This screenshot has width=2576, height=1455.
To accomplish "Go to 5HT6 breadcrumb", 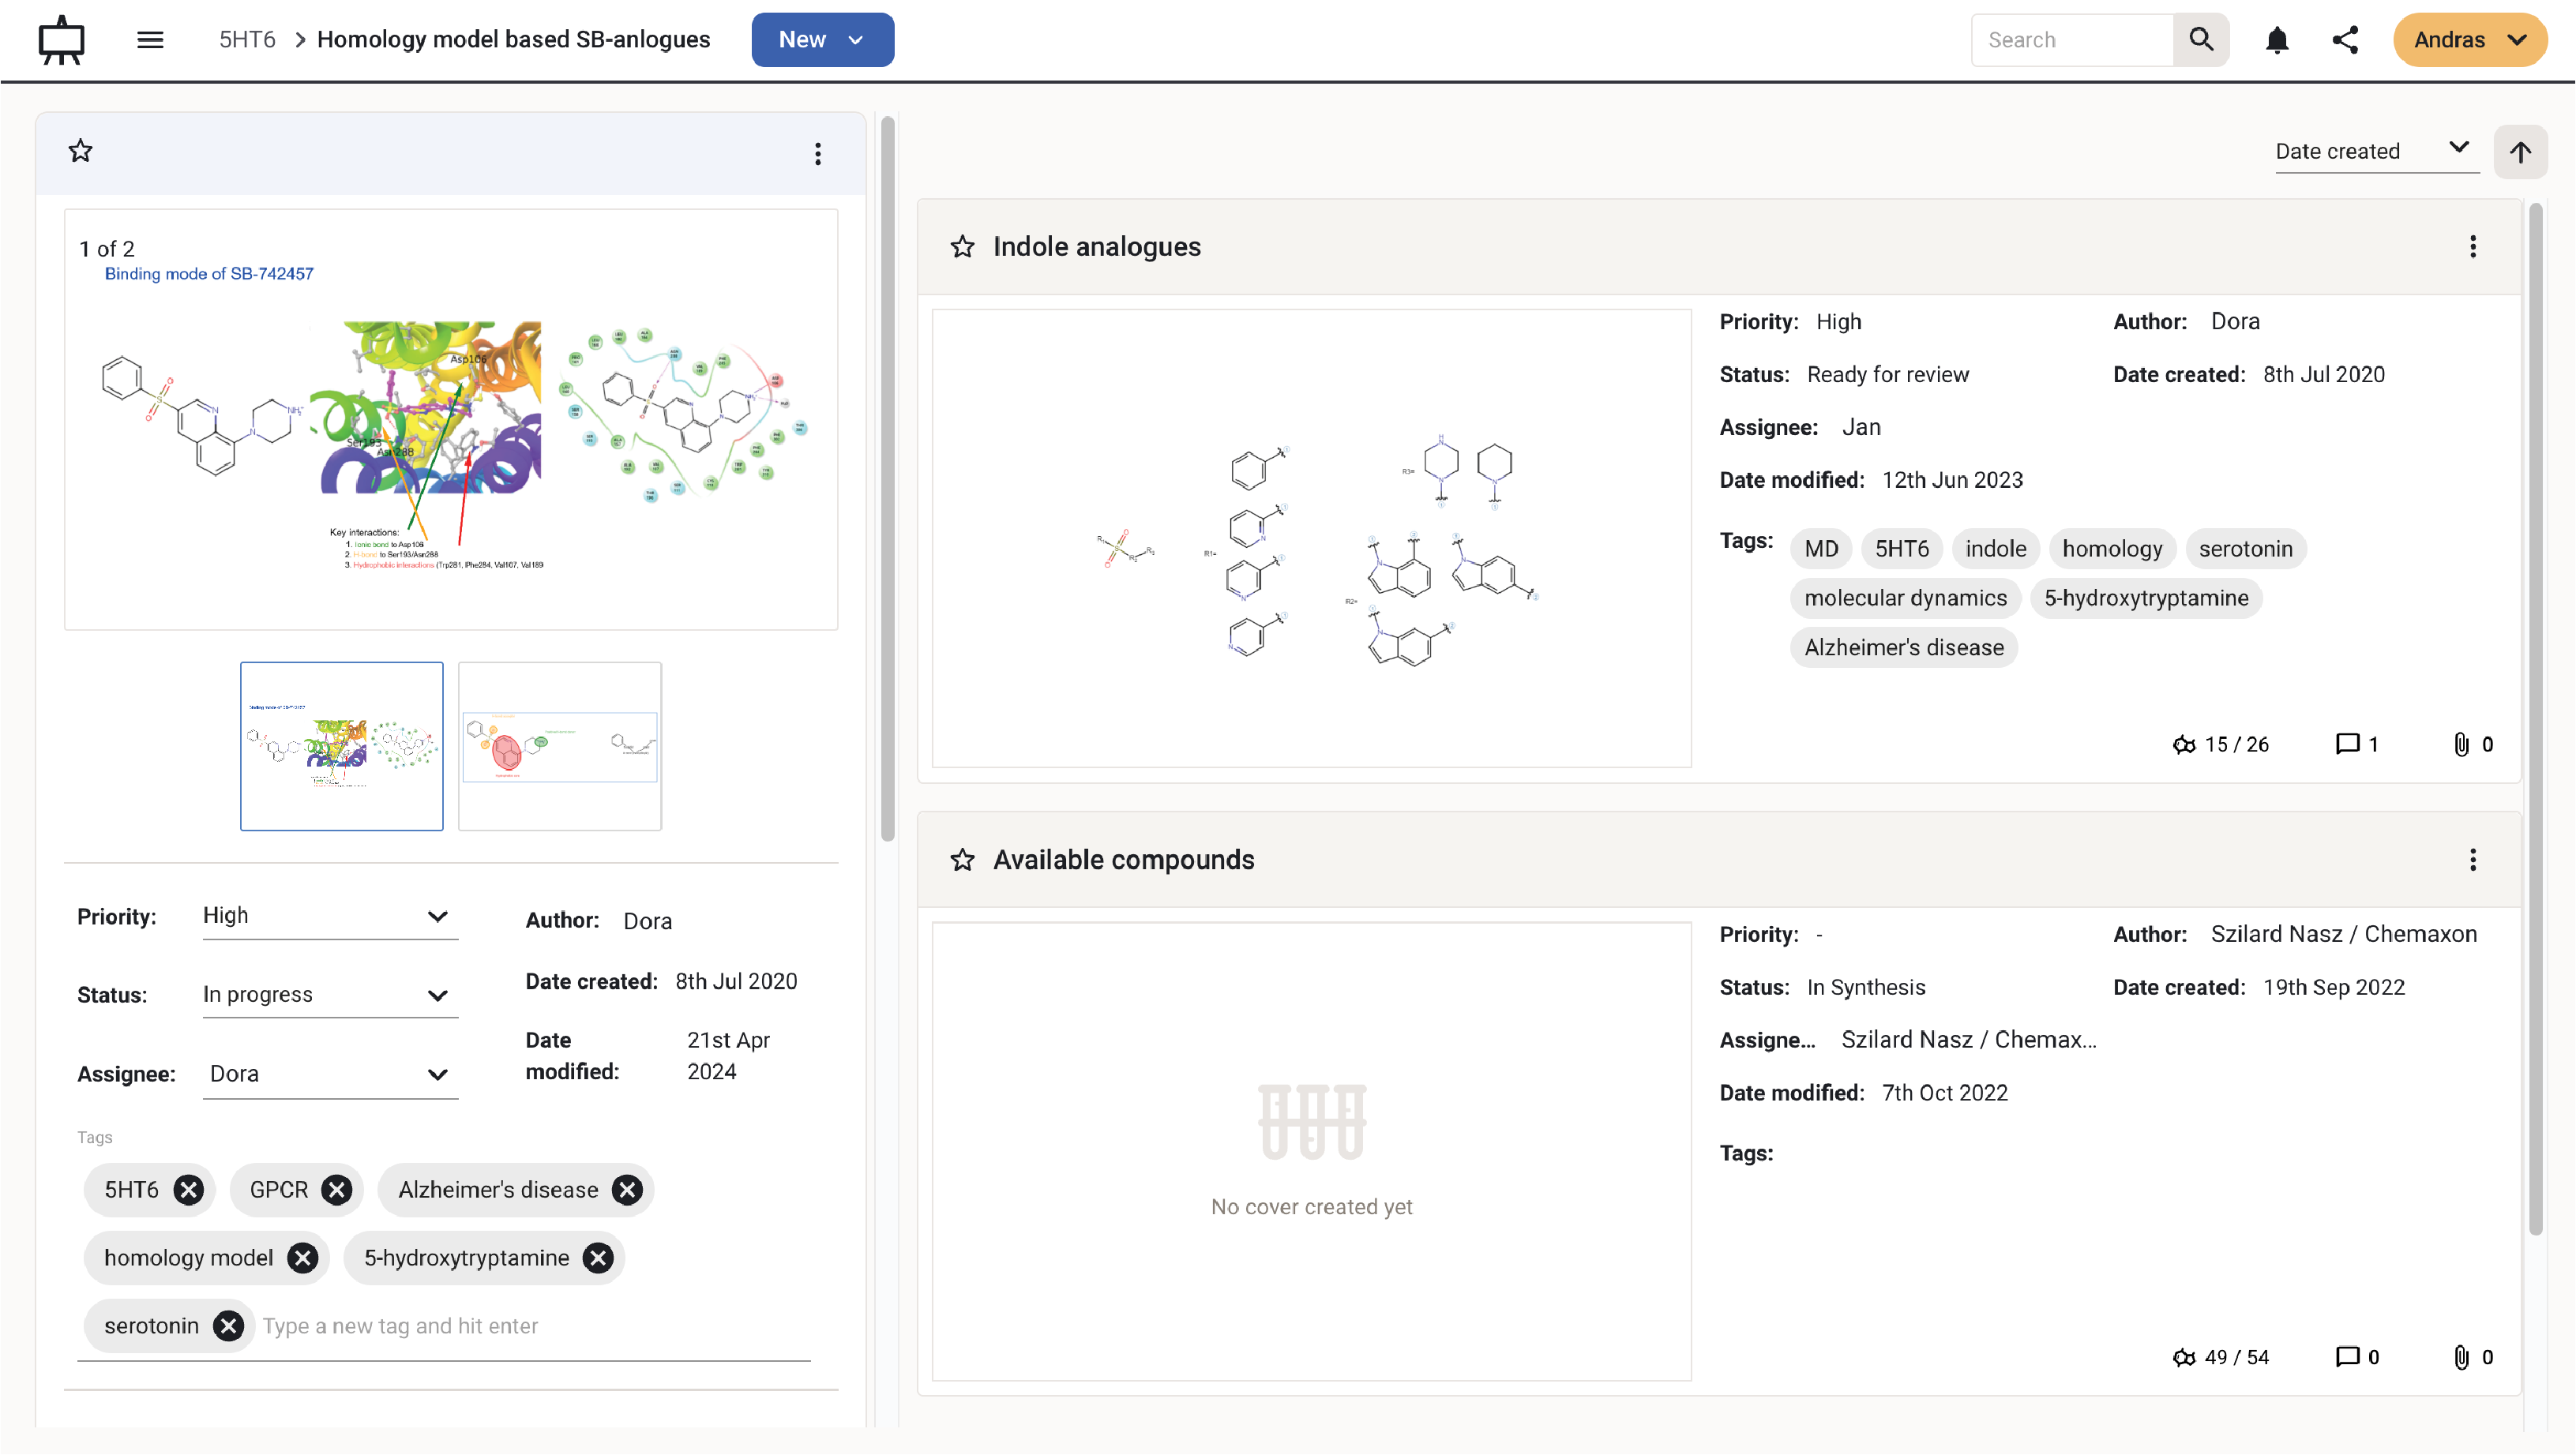I will click(x=247, y=40).
